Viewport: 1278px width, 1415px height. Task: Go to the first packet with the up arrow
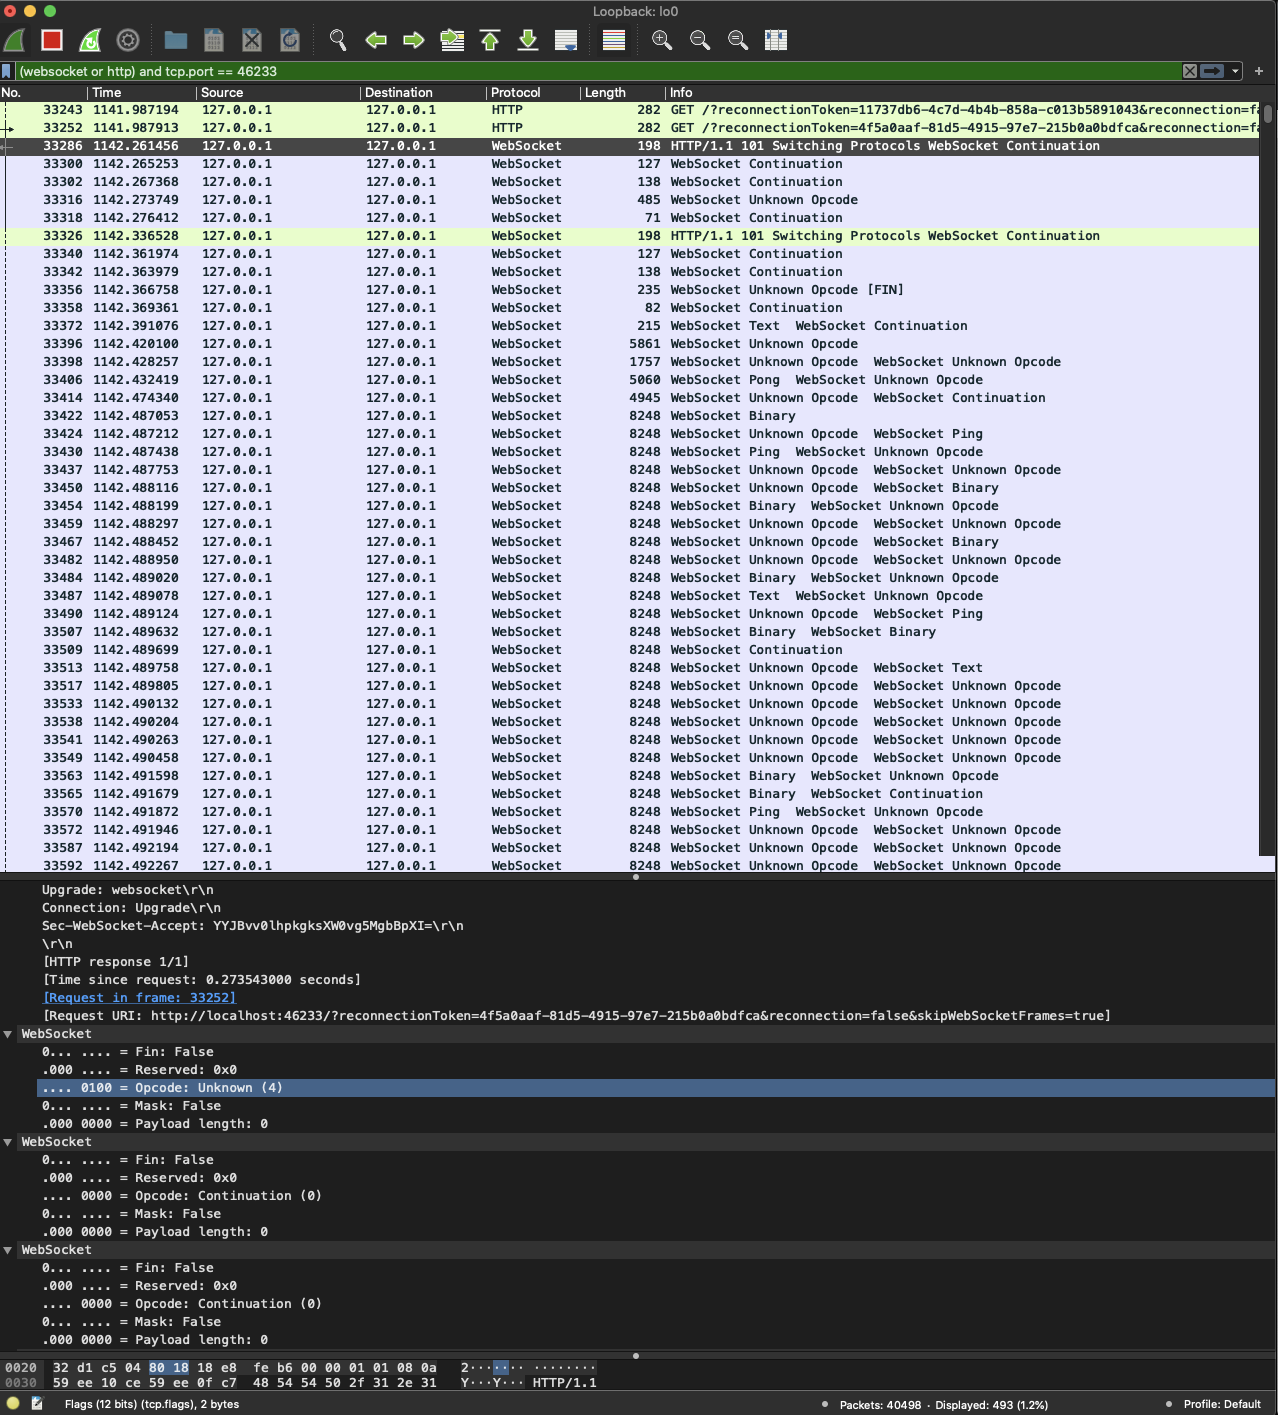pyautogui.click(x=488, y=41)
